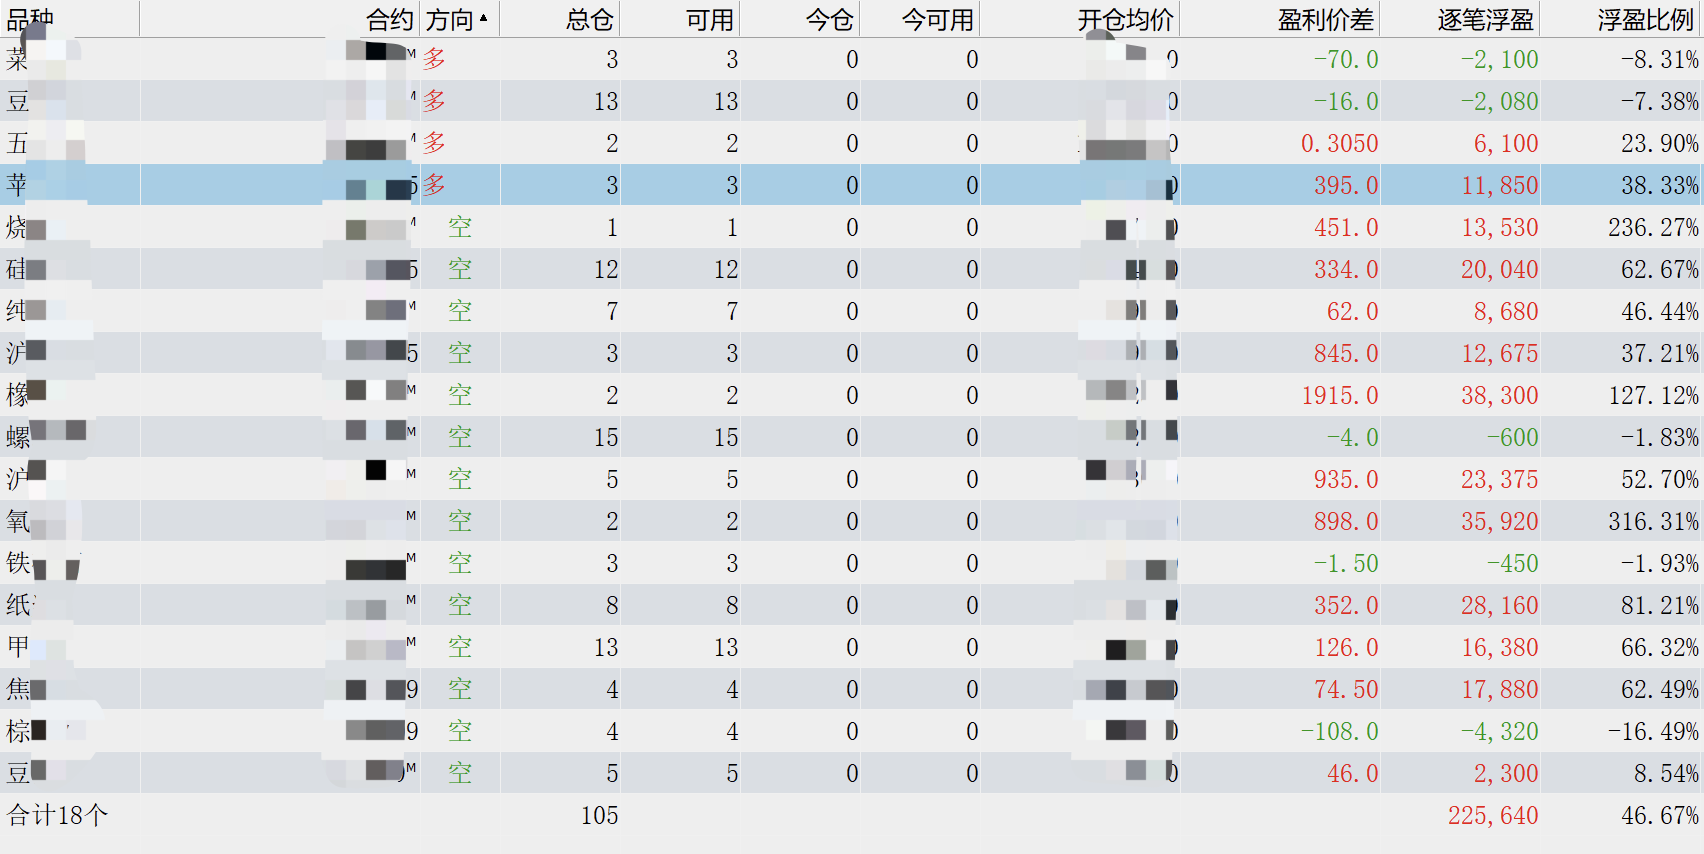Click the 可用 column header
The width and height of the screenshot is (1704, 854).
pyautogui.click(x=709, y=19)
